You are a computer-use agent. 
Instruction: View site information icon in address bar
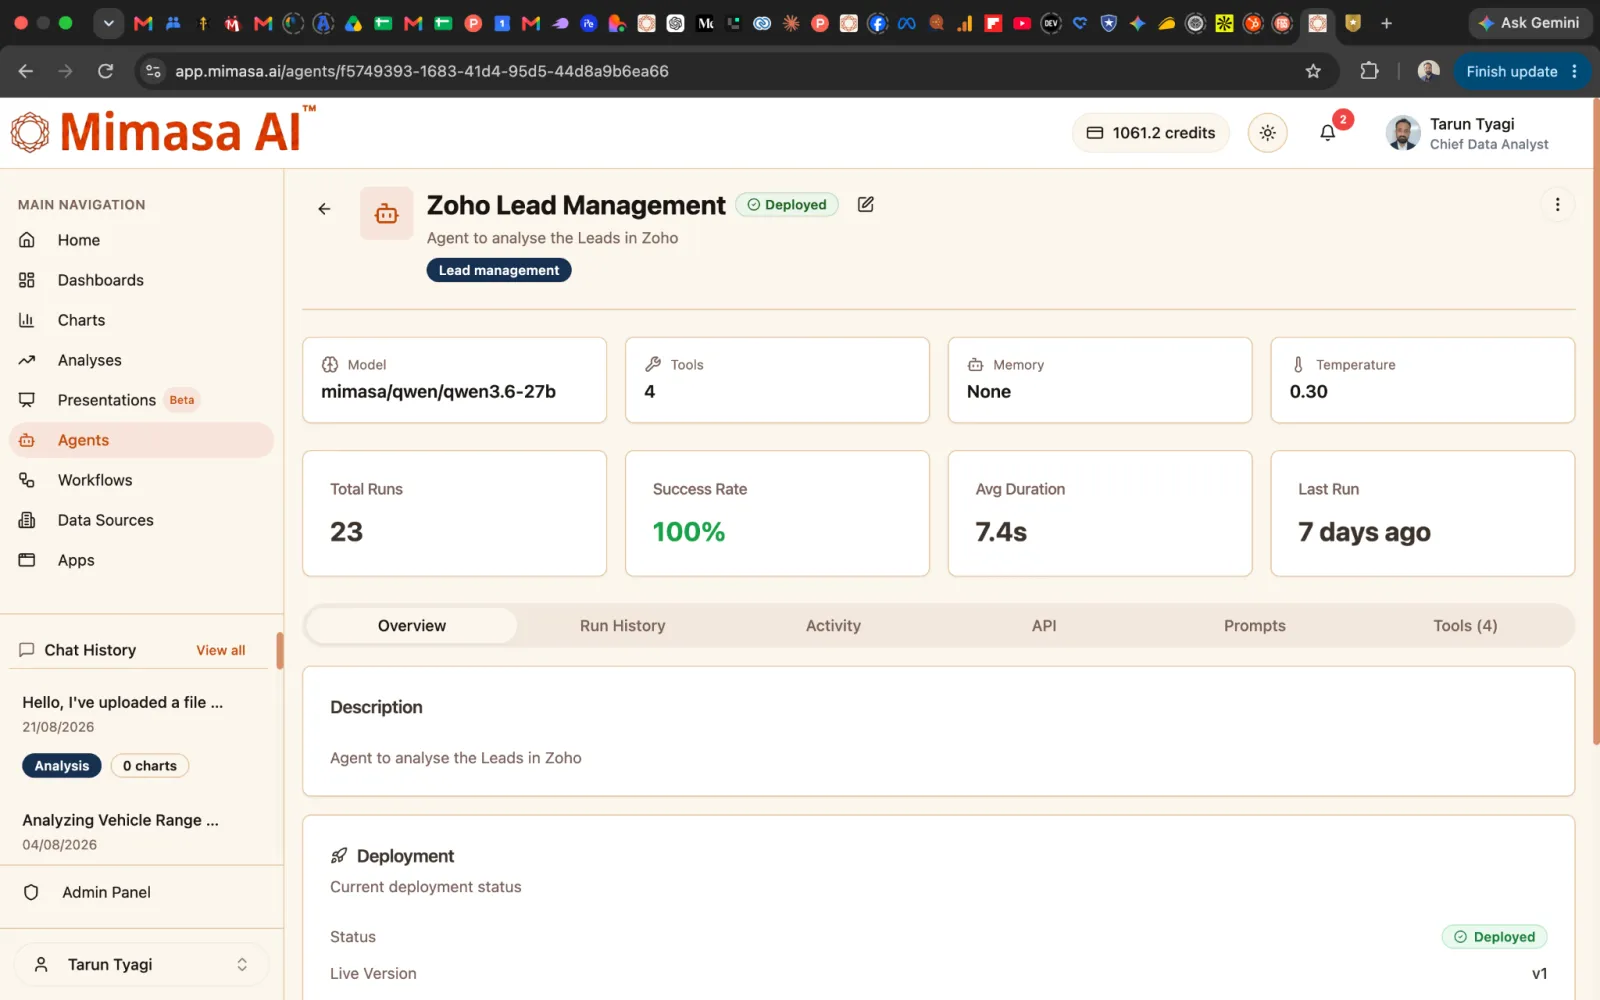point(153,71)
